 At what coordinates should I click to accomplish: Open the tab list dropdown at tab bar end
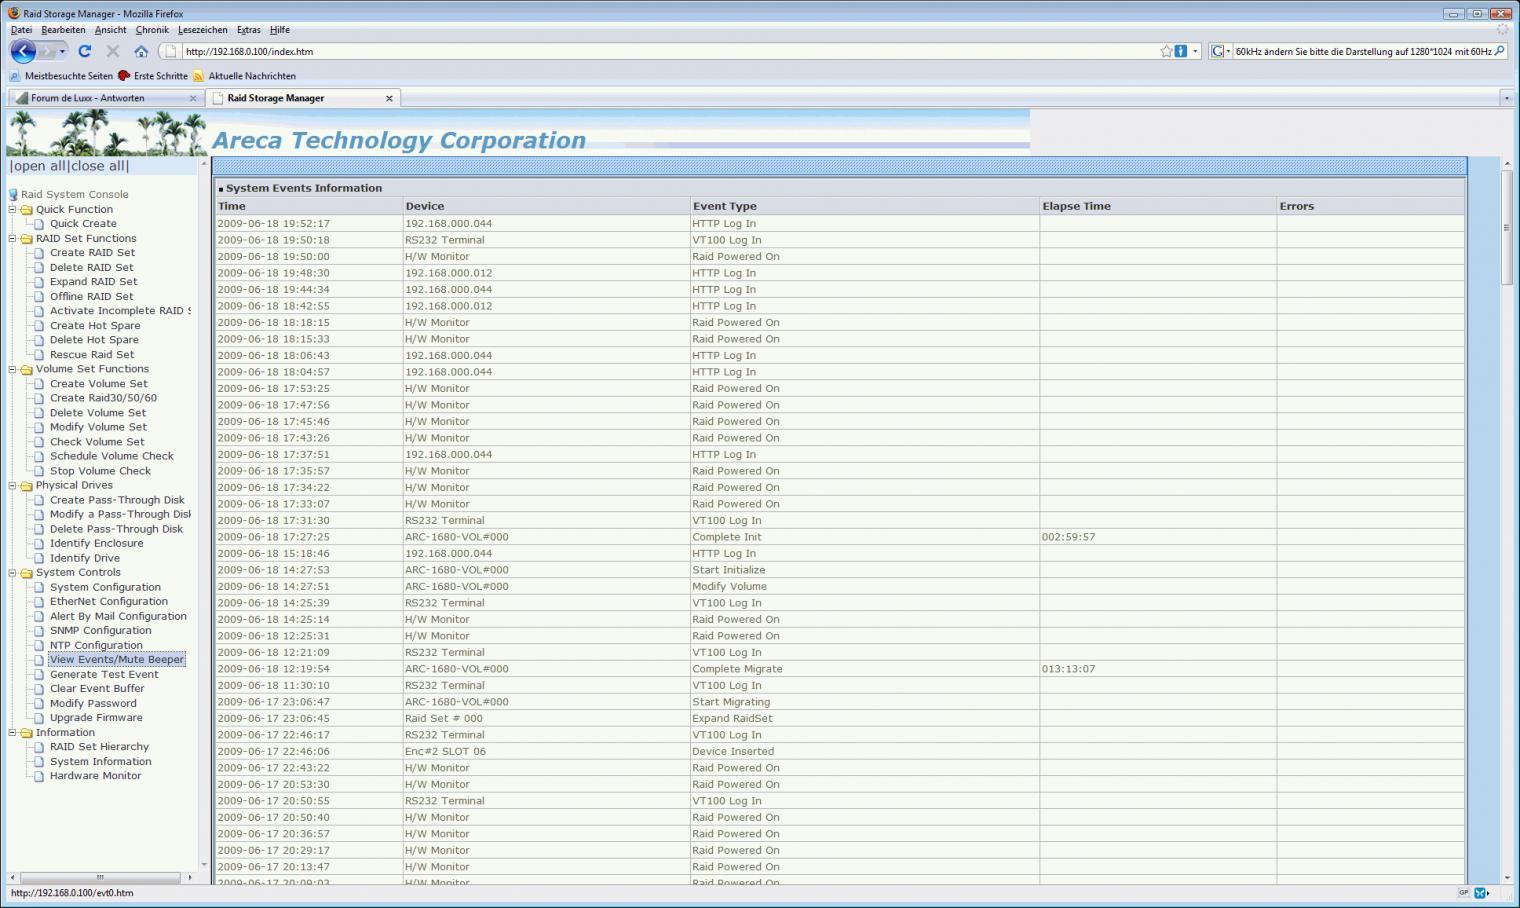point(1506,98)
